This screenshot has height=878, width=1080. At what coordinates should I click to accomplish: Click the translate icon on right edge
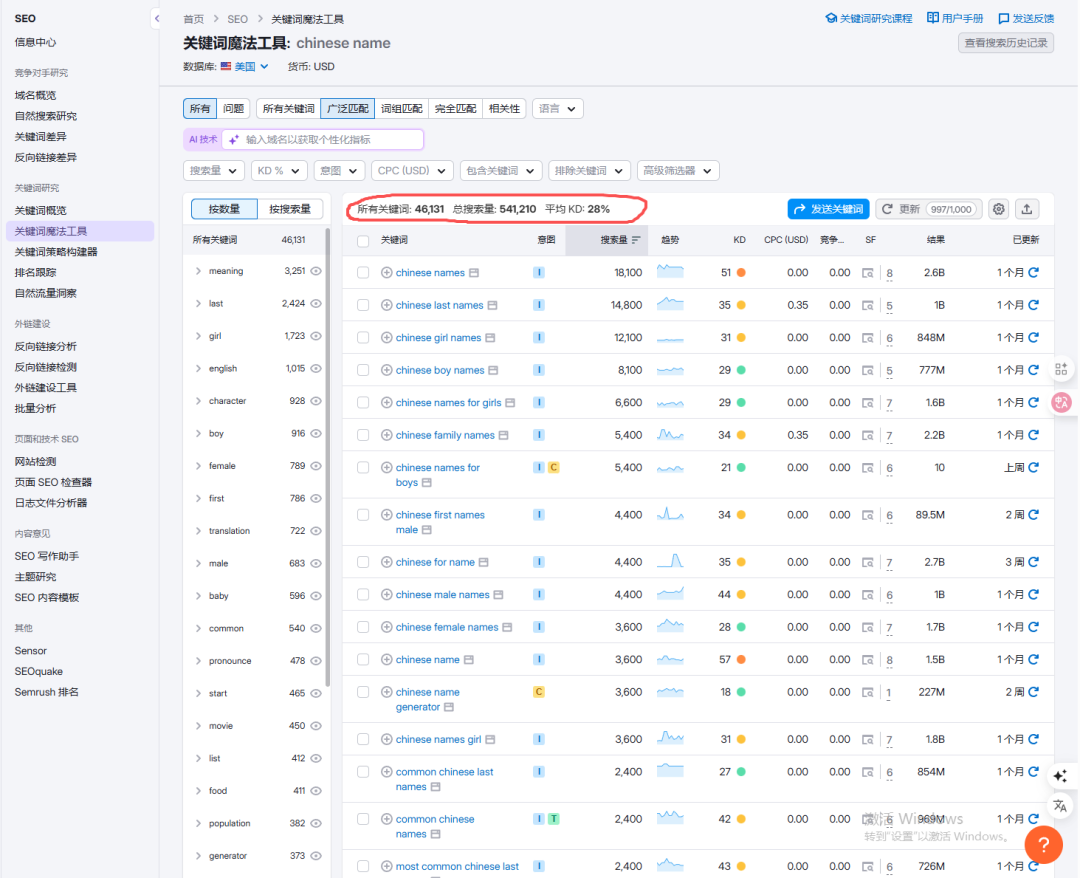click(x=1061, y=806)
